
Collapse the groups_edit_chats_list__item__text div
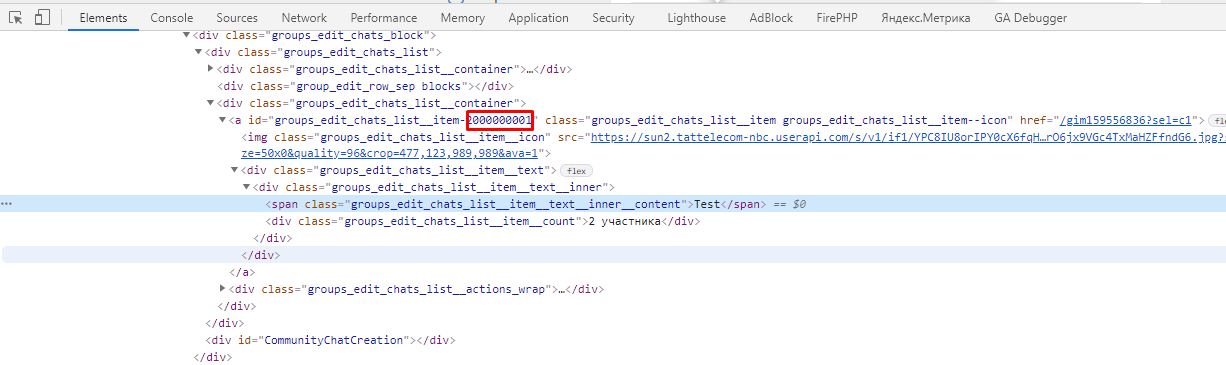point(234,171)
